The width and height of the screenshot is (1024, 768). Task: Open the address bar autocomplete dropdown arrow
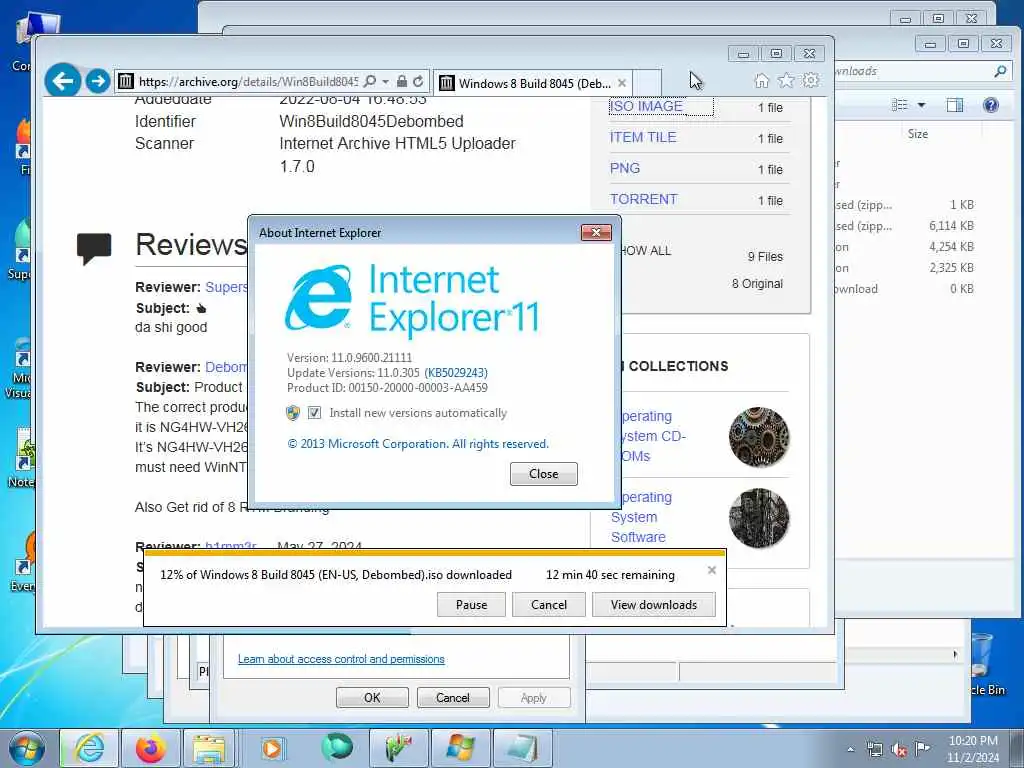click(386, 82)
